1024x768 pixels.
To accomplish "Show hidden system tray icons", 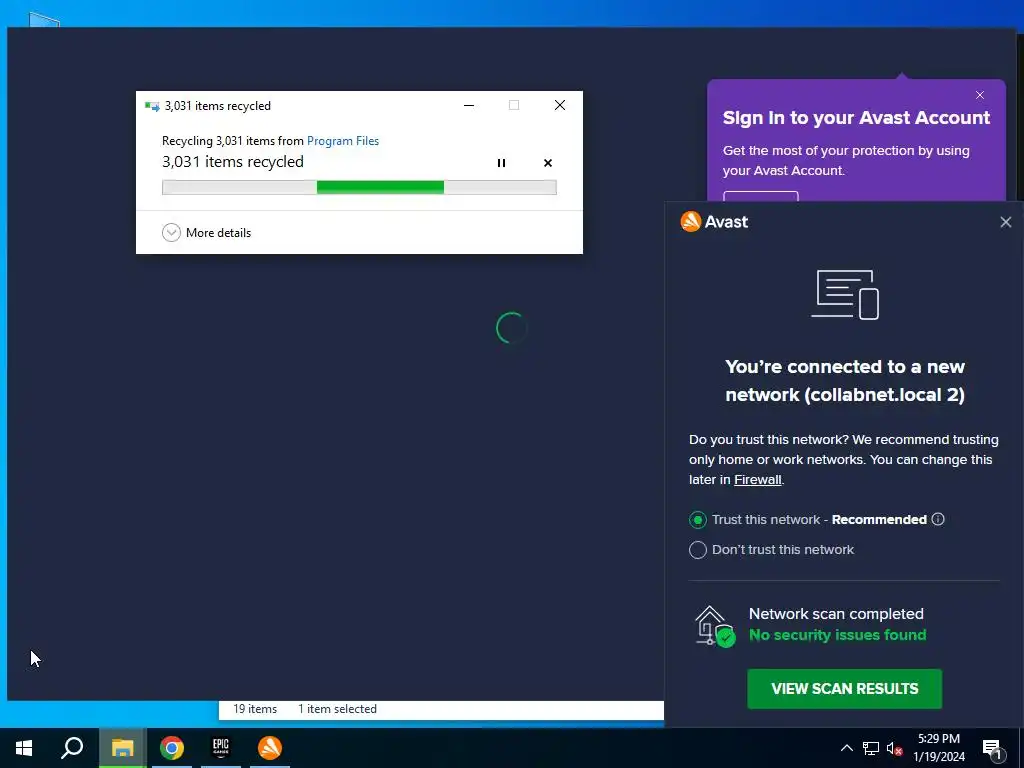I will 846,748.
